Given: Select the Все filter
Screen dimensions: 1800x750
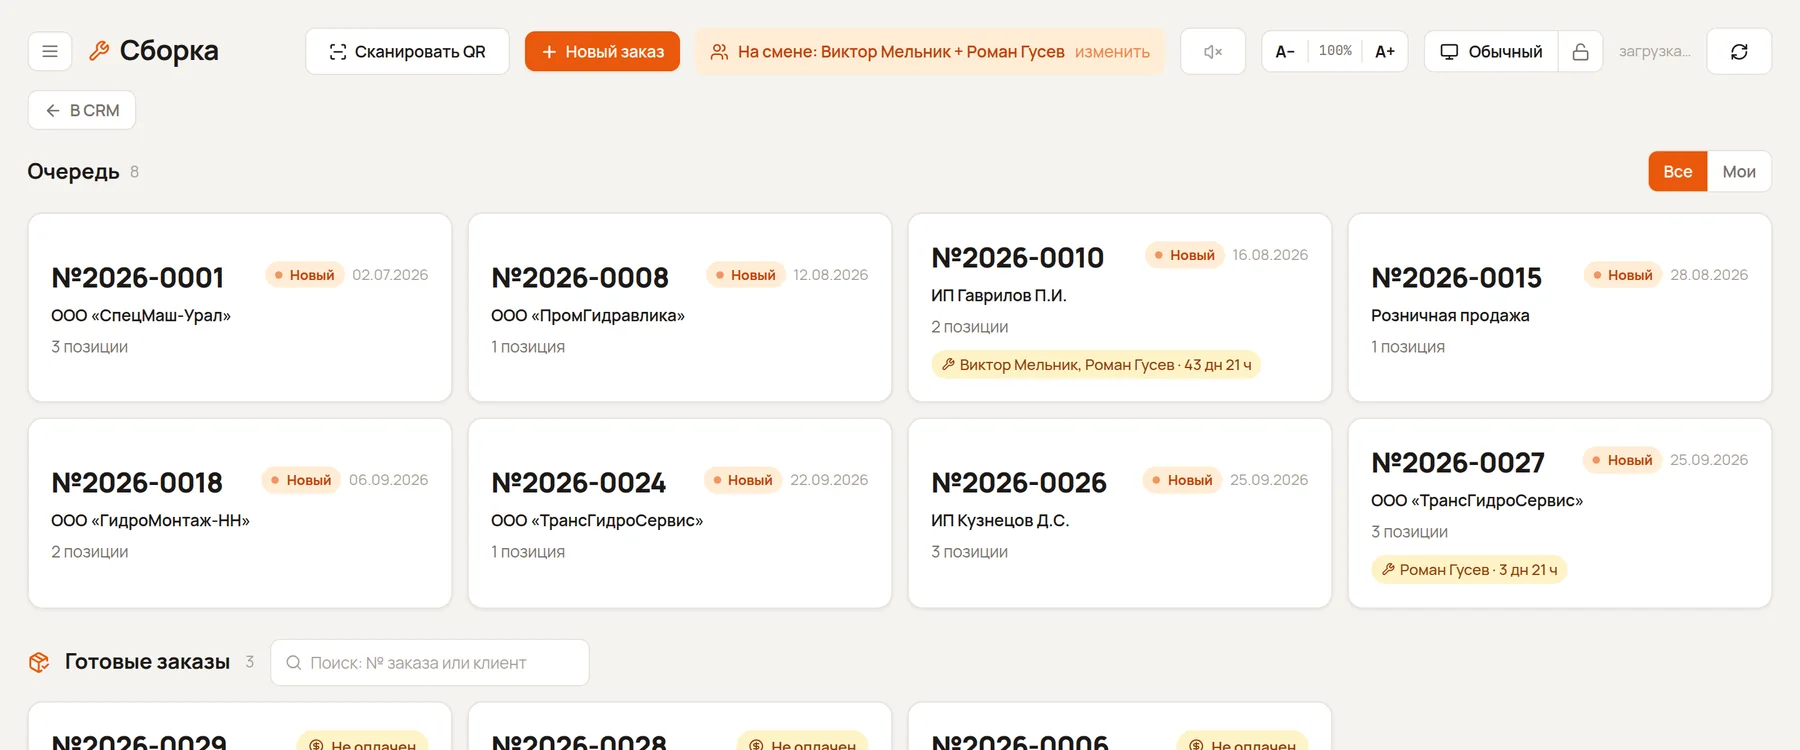Looking at the screenshot, I should pos(1678,171).
